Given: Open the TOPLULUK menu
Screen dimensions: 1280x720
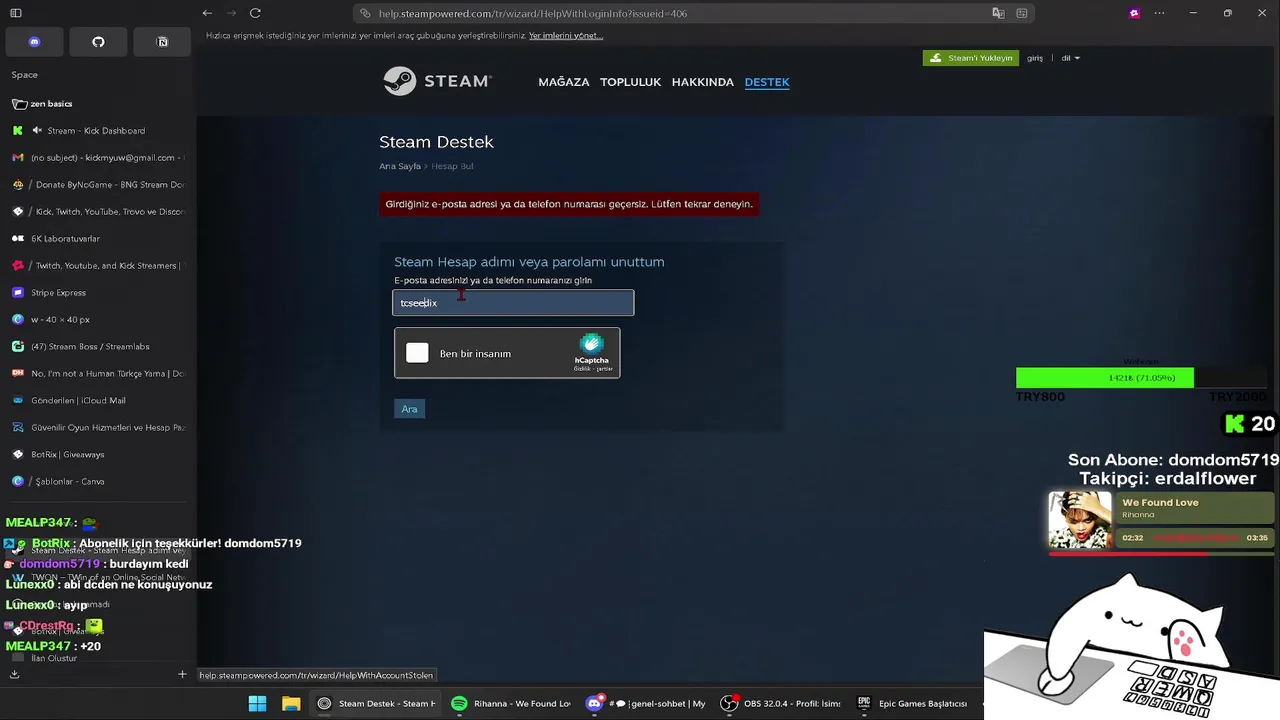Looking at the screenshot, I should tap(630, 82).
